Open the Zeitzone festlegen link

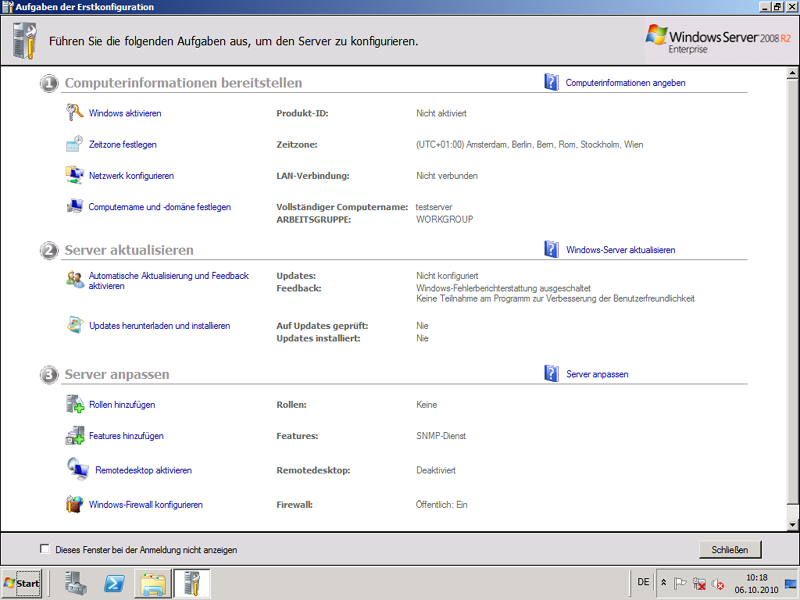[x=123, y=144]
